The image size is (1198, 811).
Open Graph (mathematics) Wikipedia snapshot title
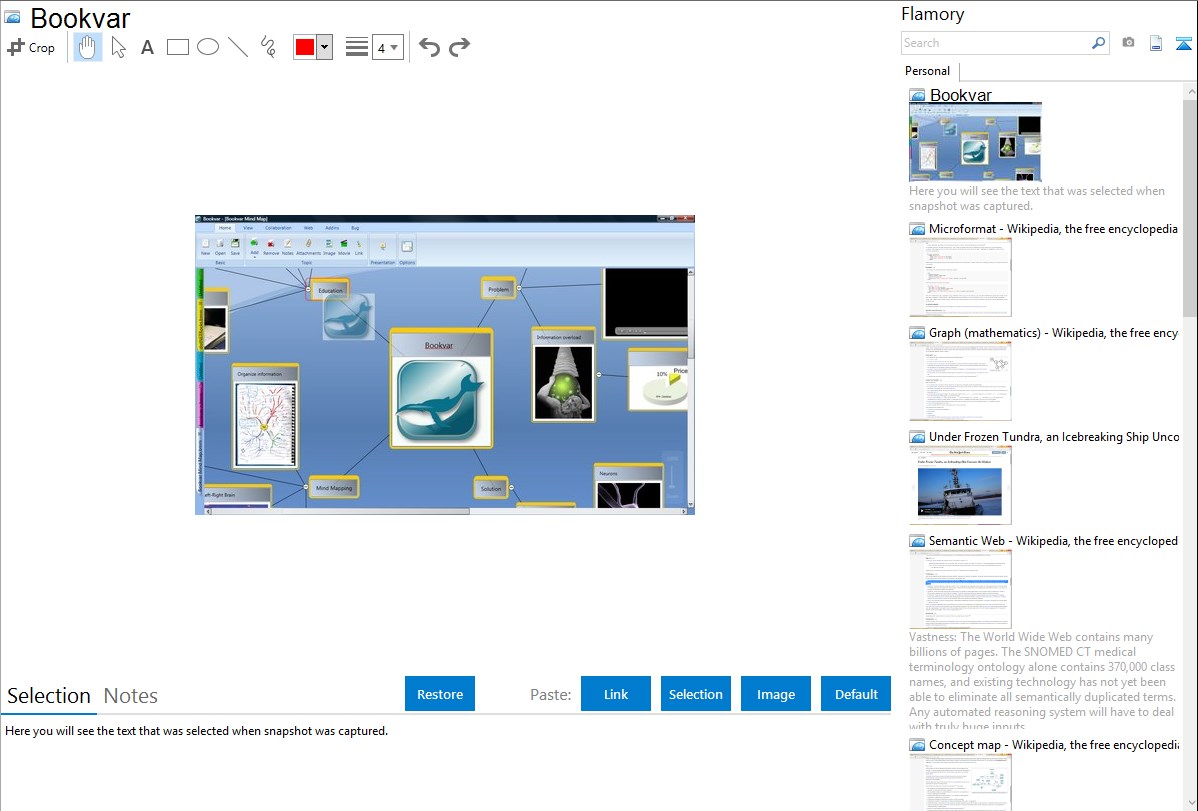1053,333
